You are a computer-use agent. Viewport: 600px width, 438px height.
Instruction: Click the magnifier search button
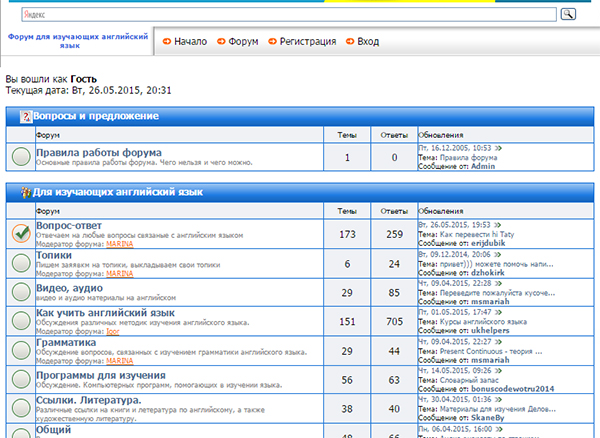pyautogui.click(x=569, y=14)
